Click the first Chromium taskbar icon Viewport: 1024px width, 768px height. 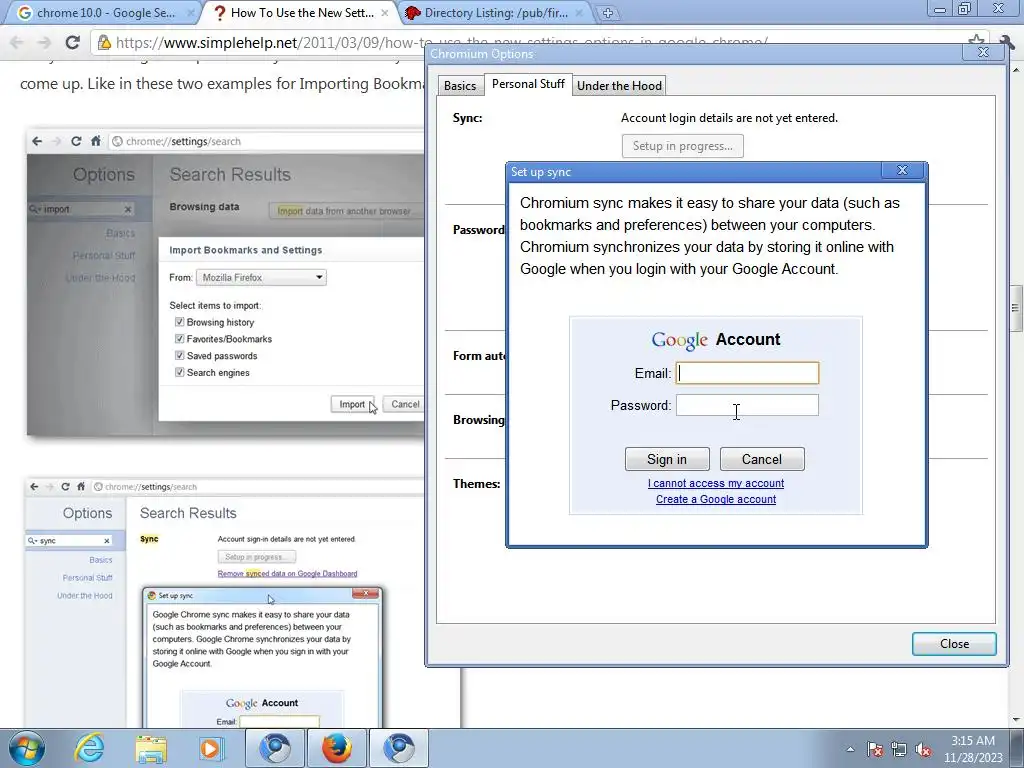(x=275, y=748)
